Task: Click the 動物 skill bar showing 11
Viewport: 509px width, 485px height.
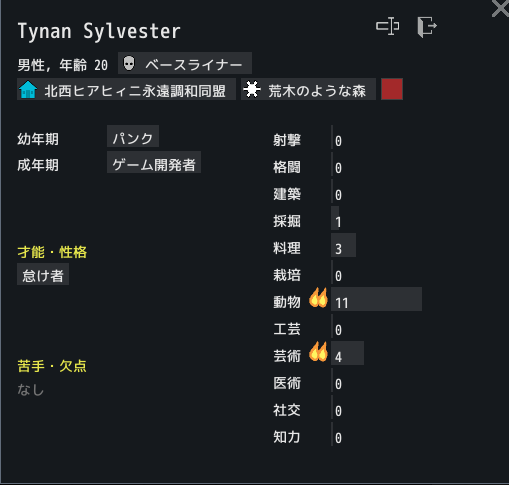Action: point(376,299)
